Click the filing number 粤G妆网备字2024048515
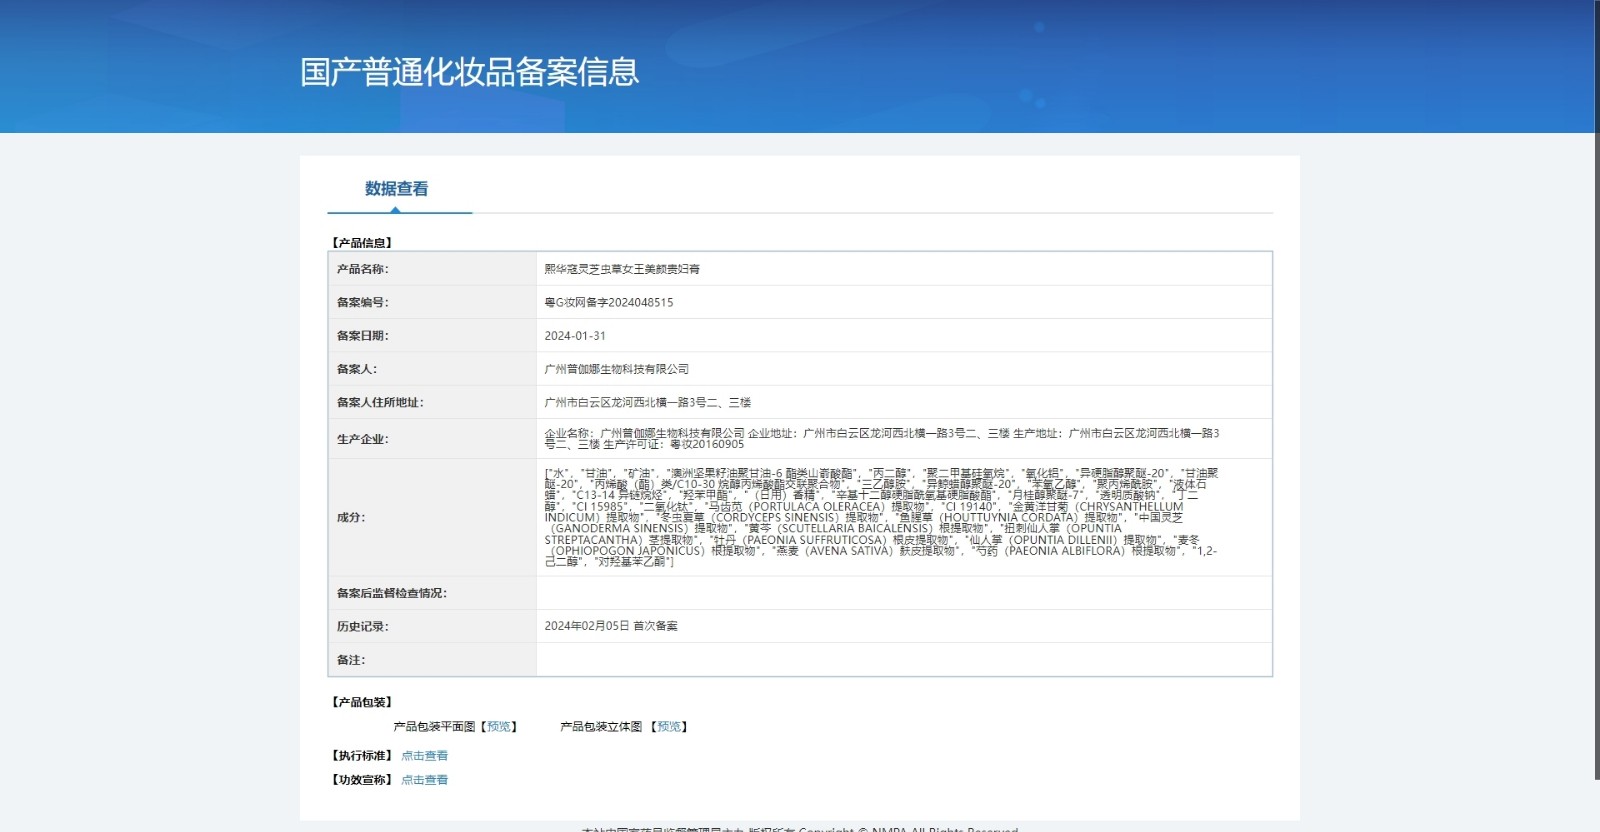The image size is (1600, 832). [x=609, y=302]
